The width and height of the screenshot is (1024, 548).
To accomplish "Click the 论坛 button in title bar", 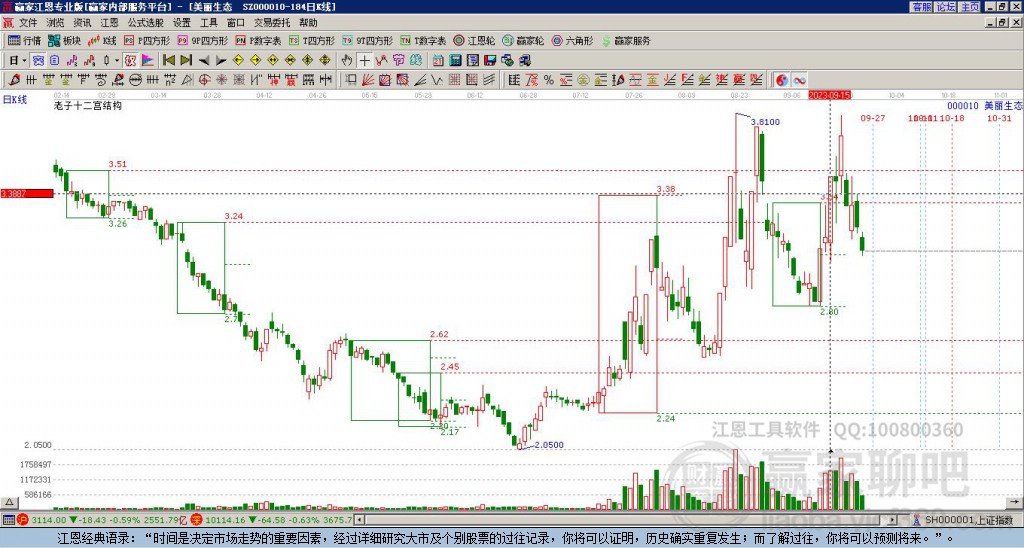I will tap(945, 7).
